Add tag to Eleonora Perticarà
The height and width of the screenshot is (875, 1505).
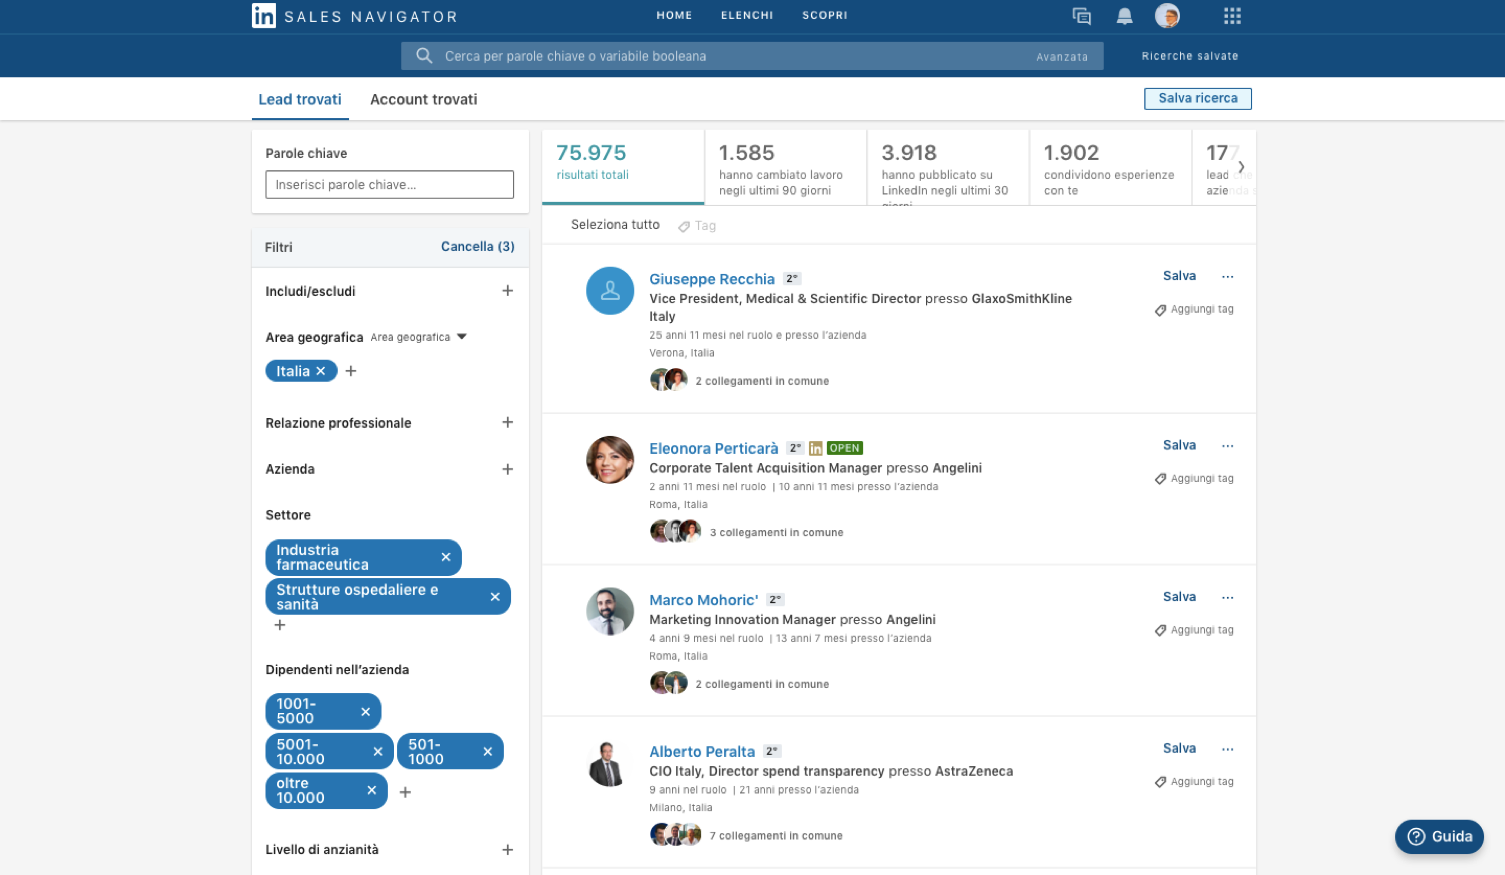pyautogui.click(x=1194, y=479)
